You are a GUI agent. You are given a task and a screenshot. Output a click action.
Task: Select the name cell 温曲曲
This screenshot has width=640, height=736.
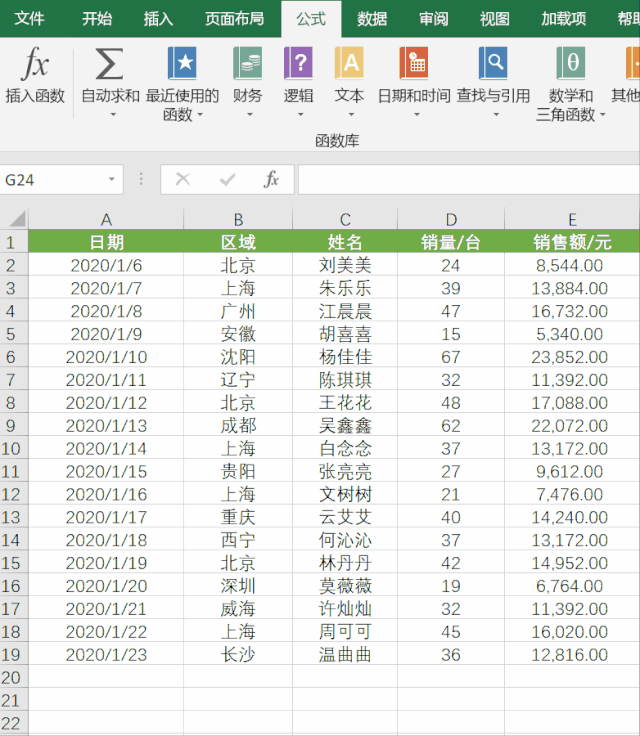coord(345,654)
